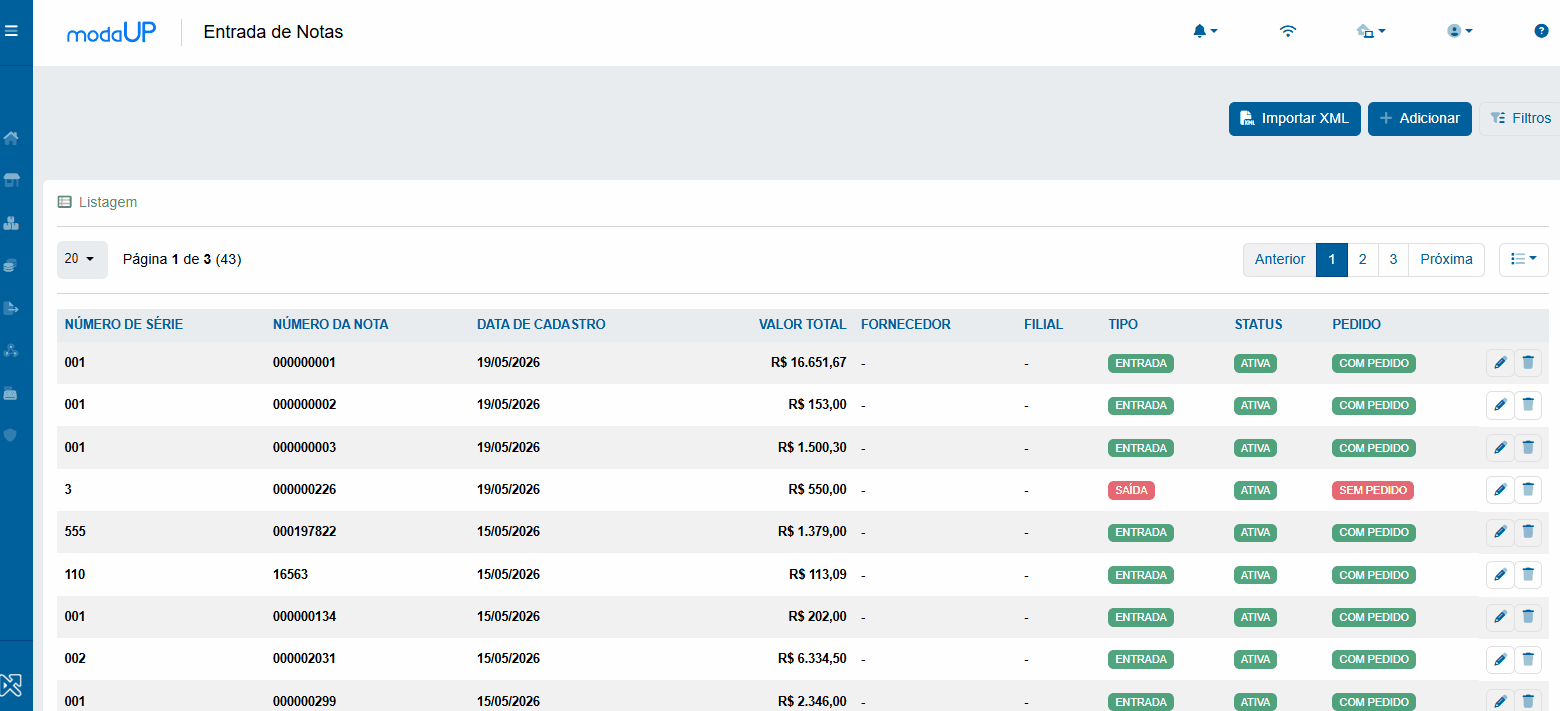1560x711 pixels.
Task: Sort by PEDIDO column header
Action: coord(1357,324)
